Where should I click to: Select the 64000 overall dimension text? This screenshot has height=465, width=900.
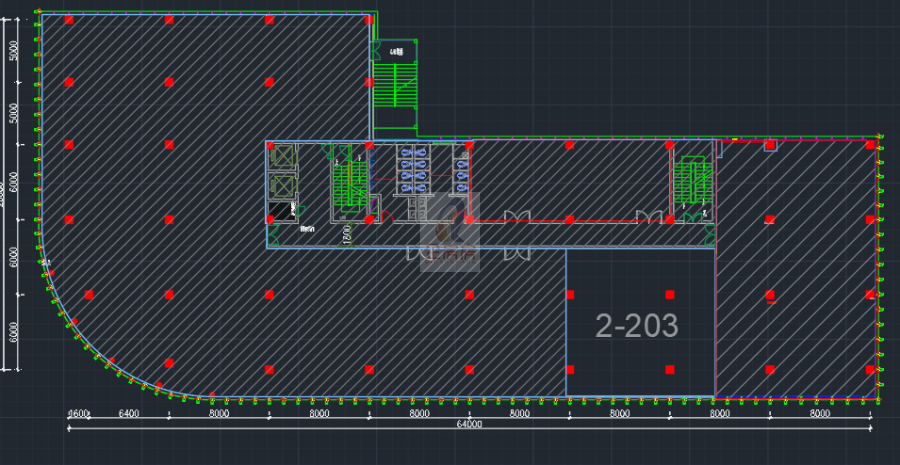469,424
